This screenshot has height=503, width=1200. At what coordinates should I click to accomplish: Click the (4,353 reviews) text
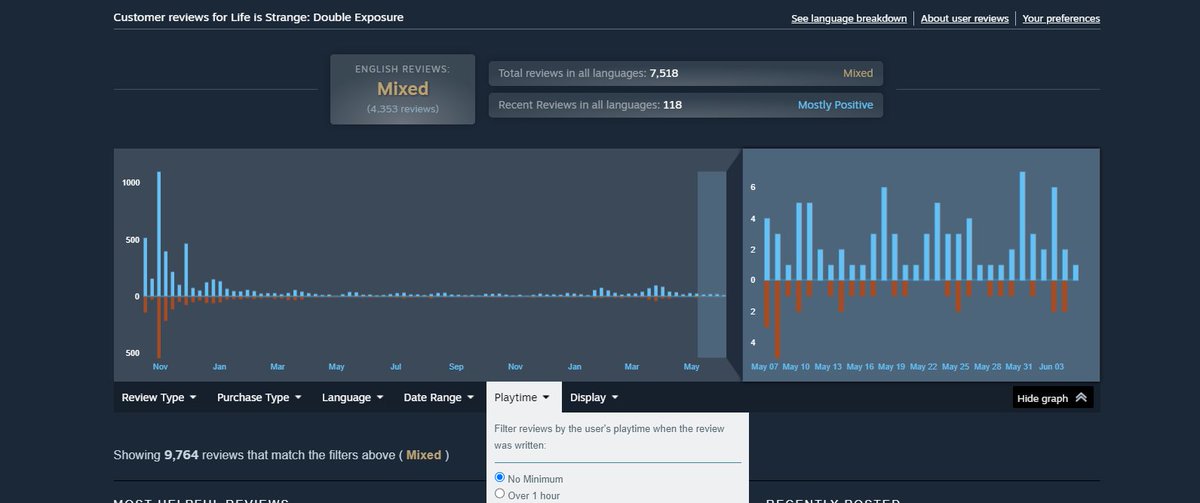click(x=402, y=108)
